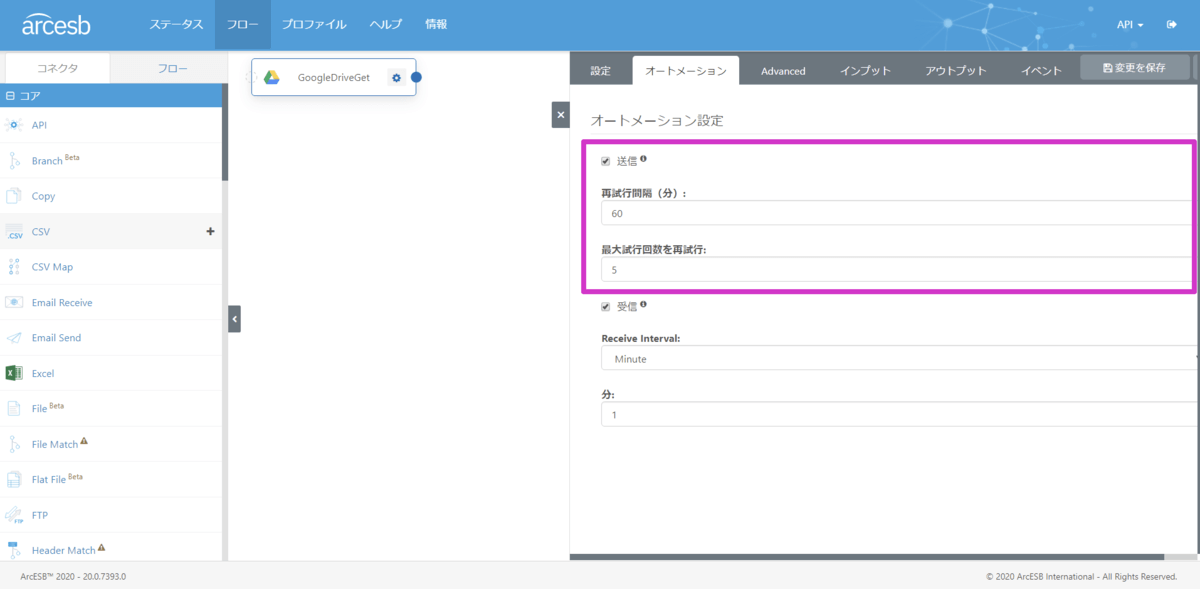
Task: Open the Receive Interval dropdown
Action: 898,359
